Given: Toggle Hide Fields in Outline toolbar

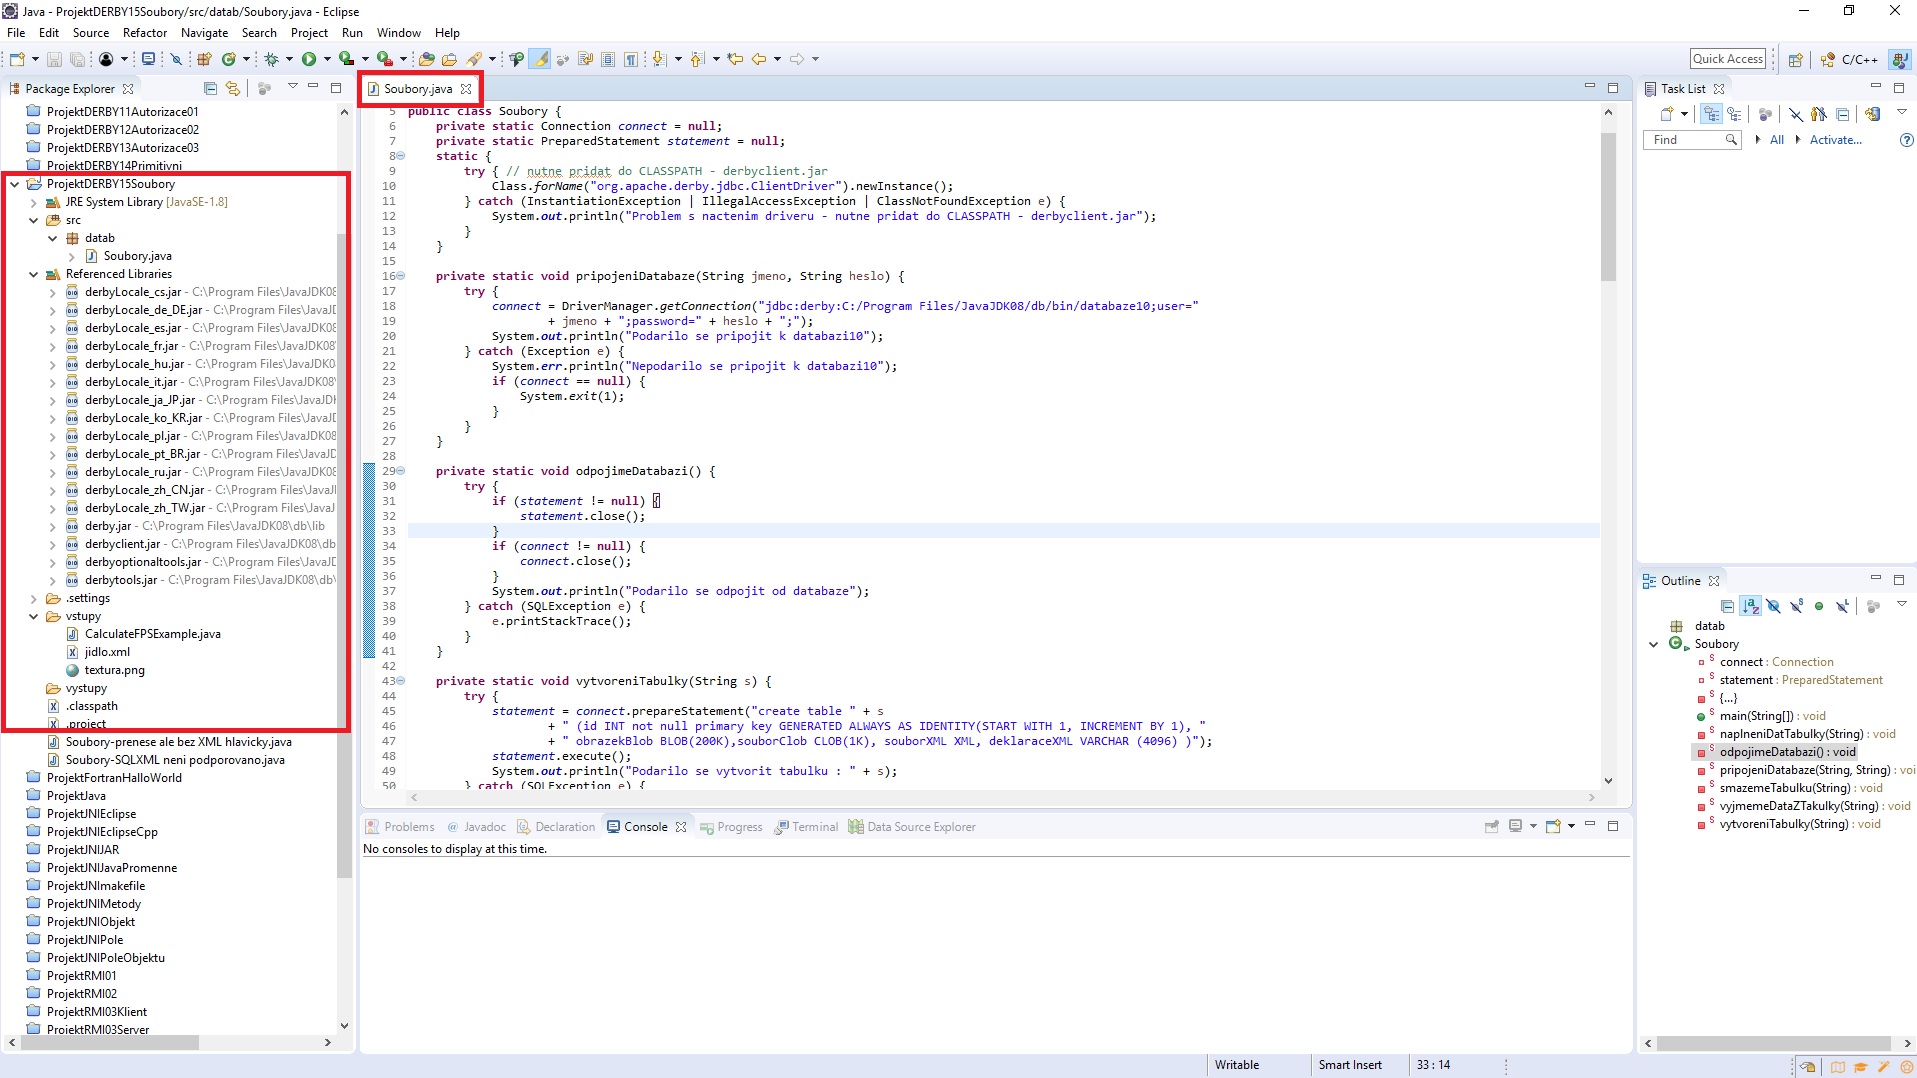Looking at the screenshot, I should point(1773,606).
